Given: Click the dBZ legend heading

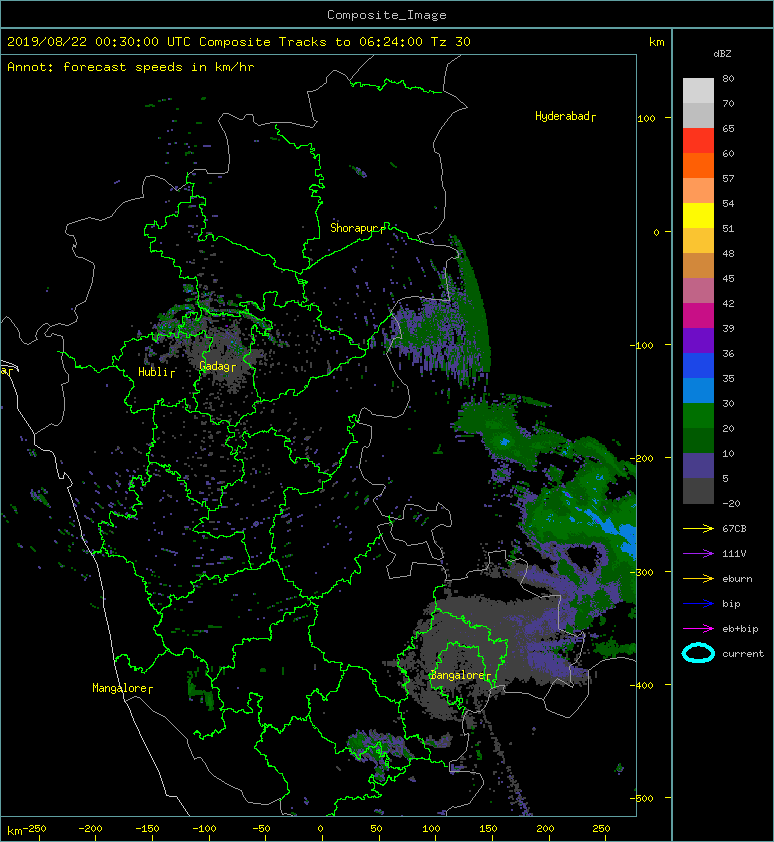Looking at the screenshot, I should point(722,54).
